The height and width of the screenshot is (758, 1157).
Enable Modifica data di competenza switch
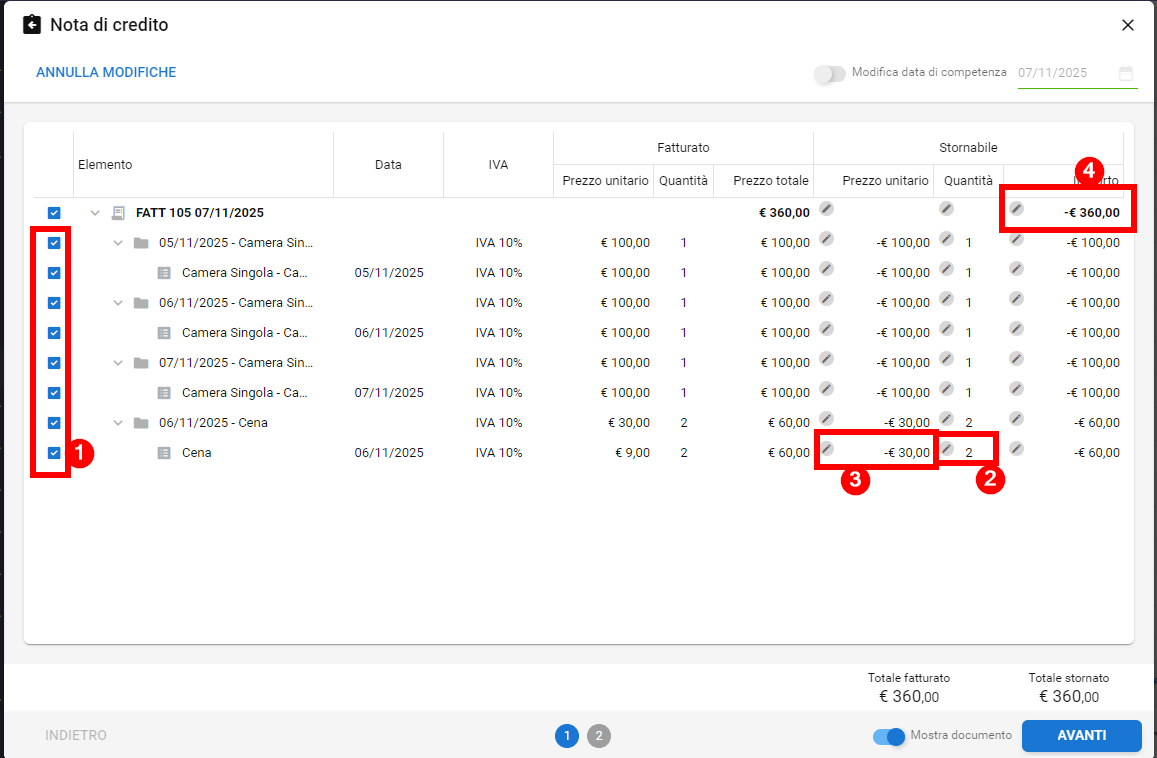click(829, 74)
